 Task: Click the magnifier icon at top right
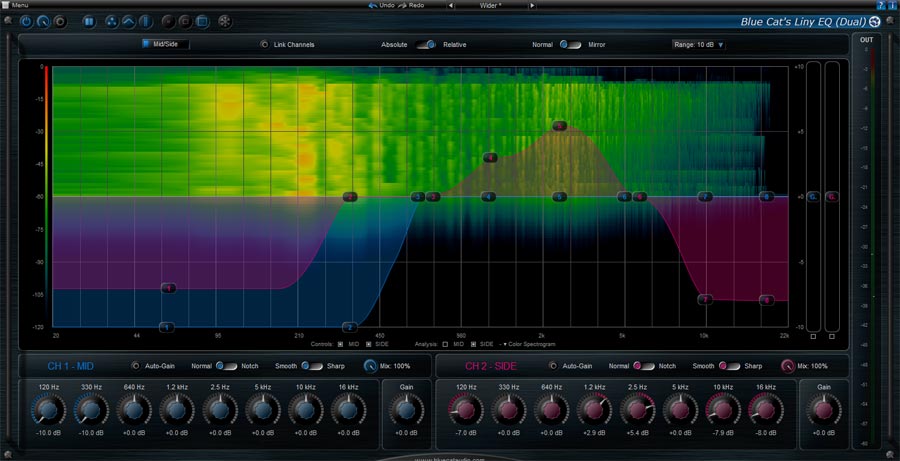coord(892,20)
